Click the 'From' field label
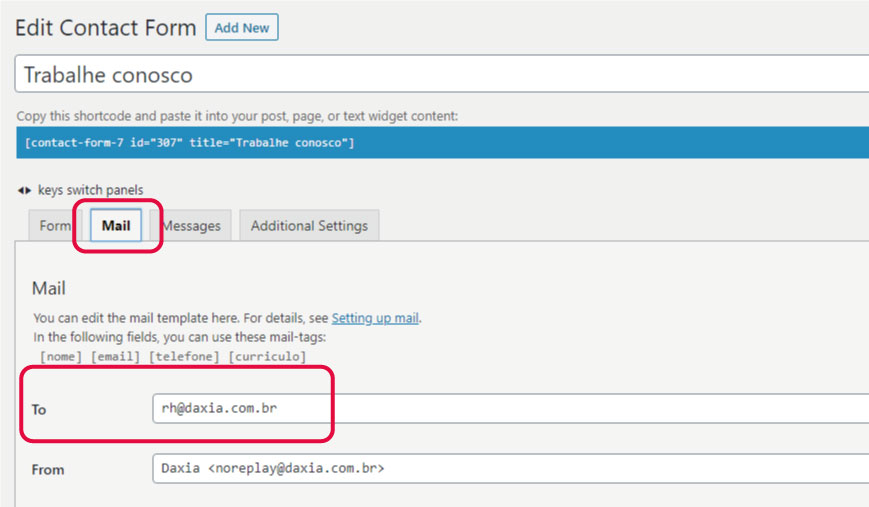The image size is (869, 507). click(x=48, y=470)
